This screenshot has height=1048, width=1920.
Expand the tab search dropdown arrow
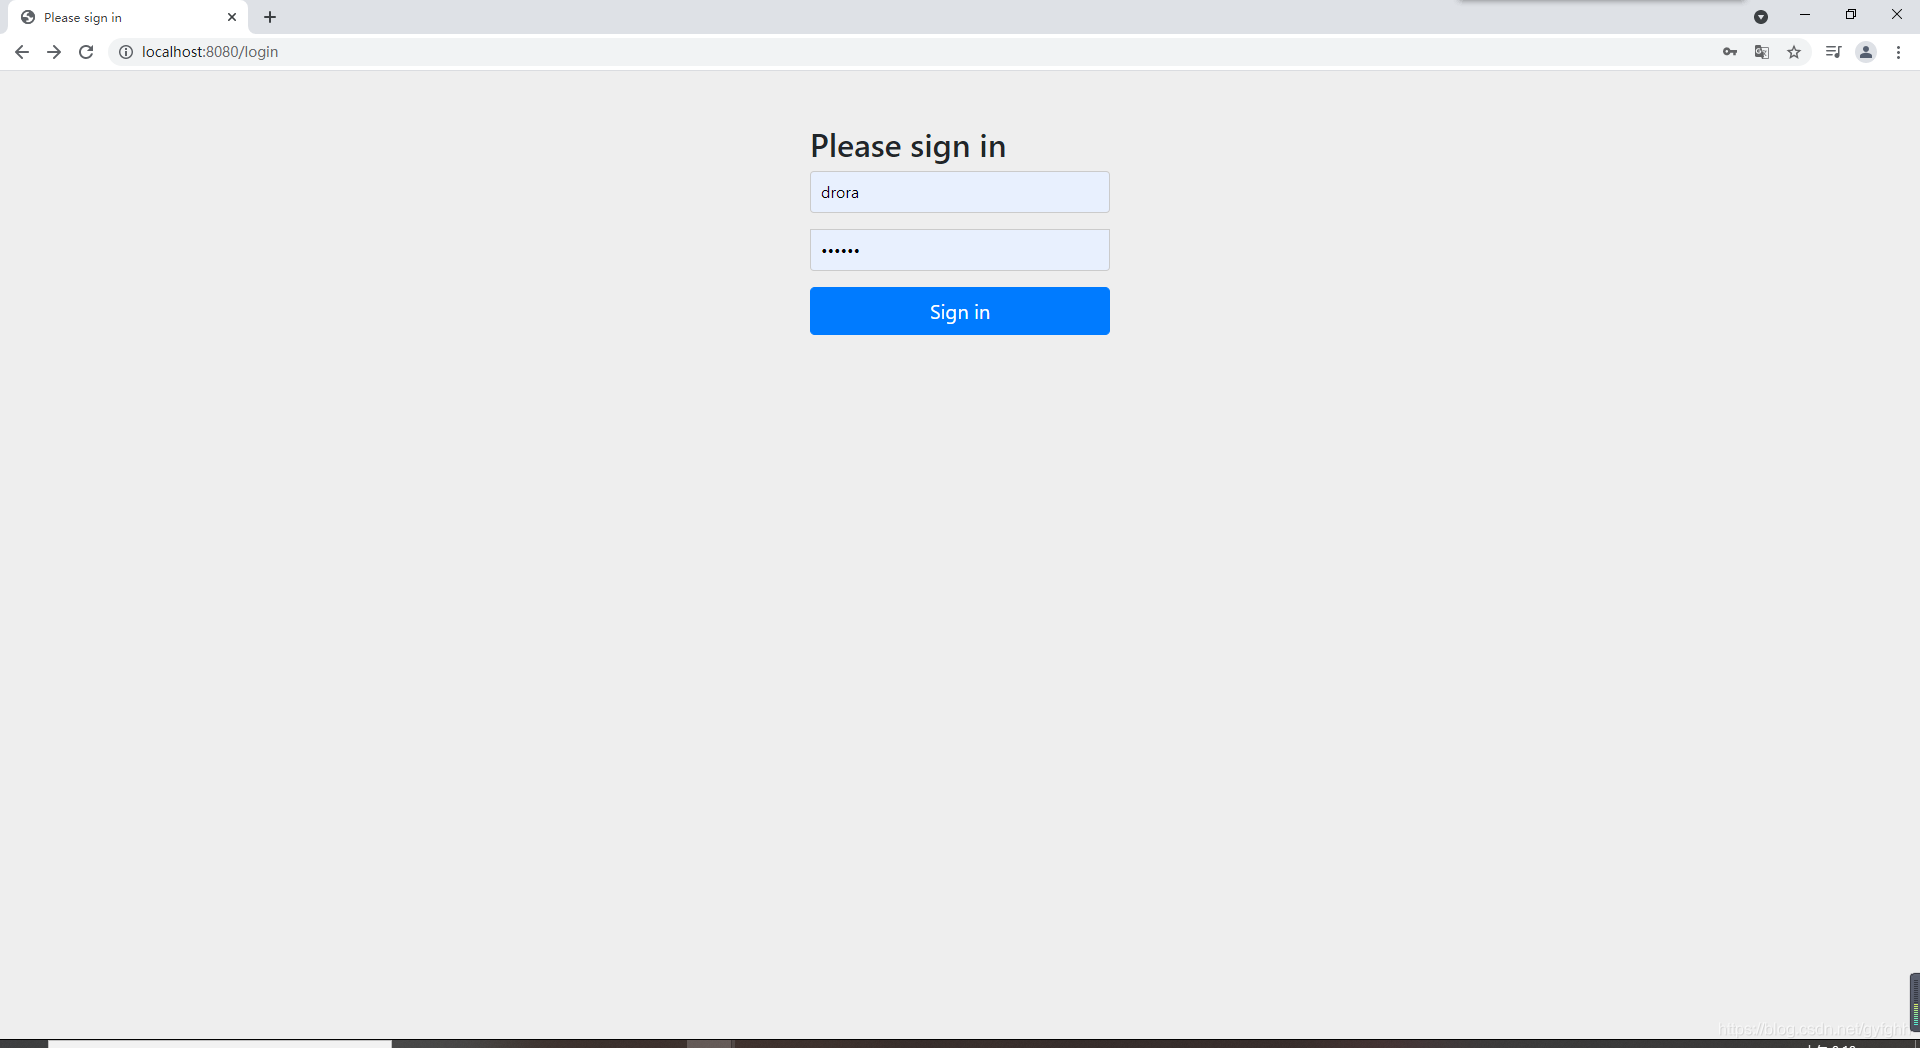coord(1761,17)
